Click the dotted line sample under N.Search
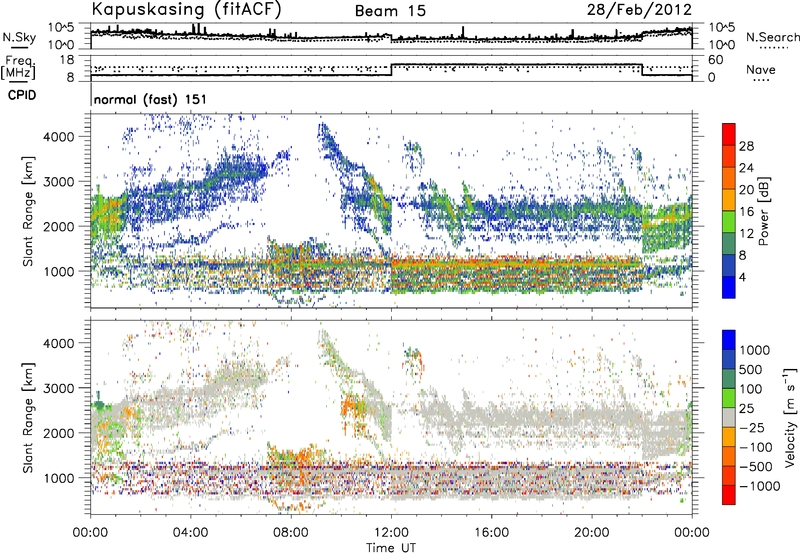The width and height of the screenshot is (800, 554). click(772, 47)
